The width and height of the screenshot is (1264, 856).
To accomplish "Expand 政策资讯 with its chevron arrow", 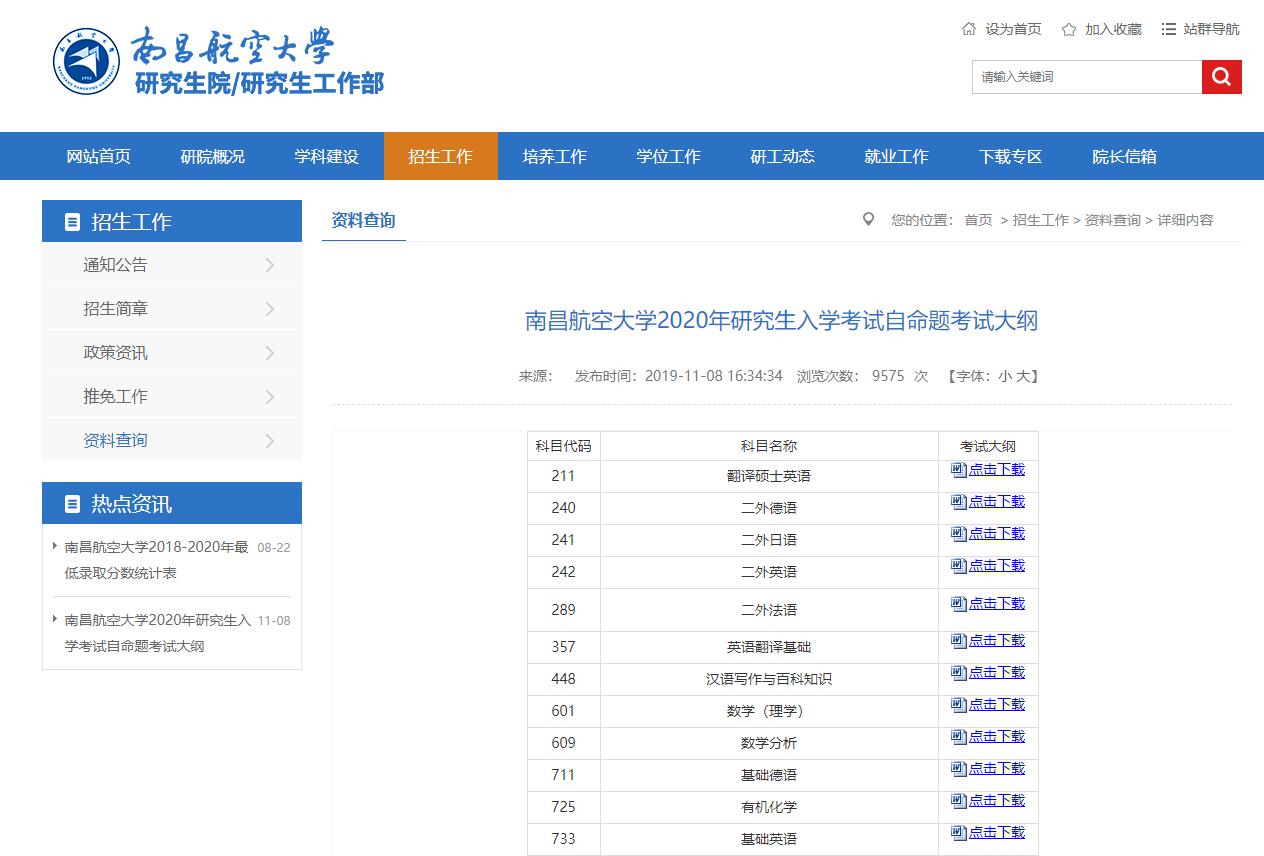I will [x=269, y=353].
